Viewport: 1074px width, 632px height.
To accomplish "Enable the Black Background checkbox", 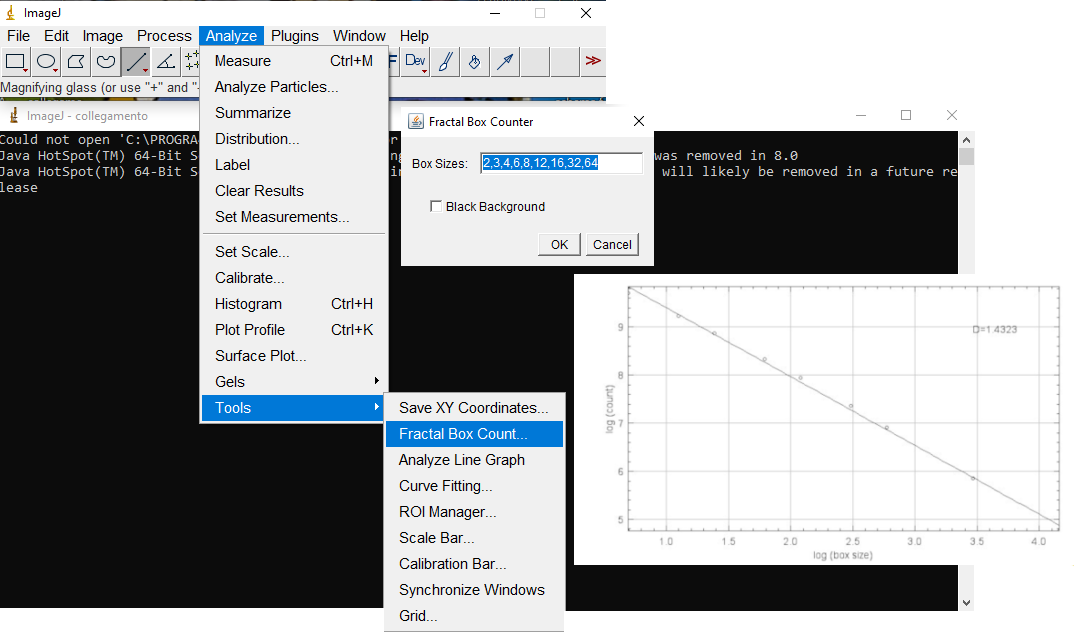I will tap(436, 207).
